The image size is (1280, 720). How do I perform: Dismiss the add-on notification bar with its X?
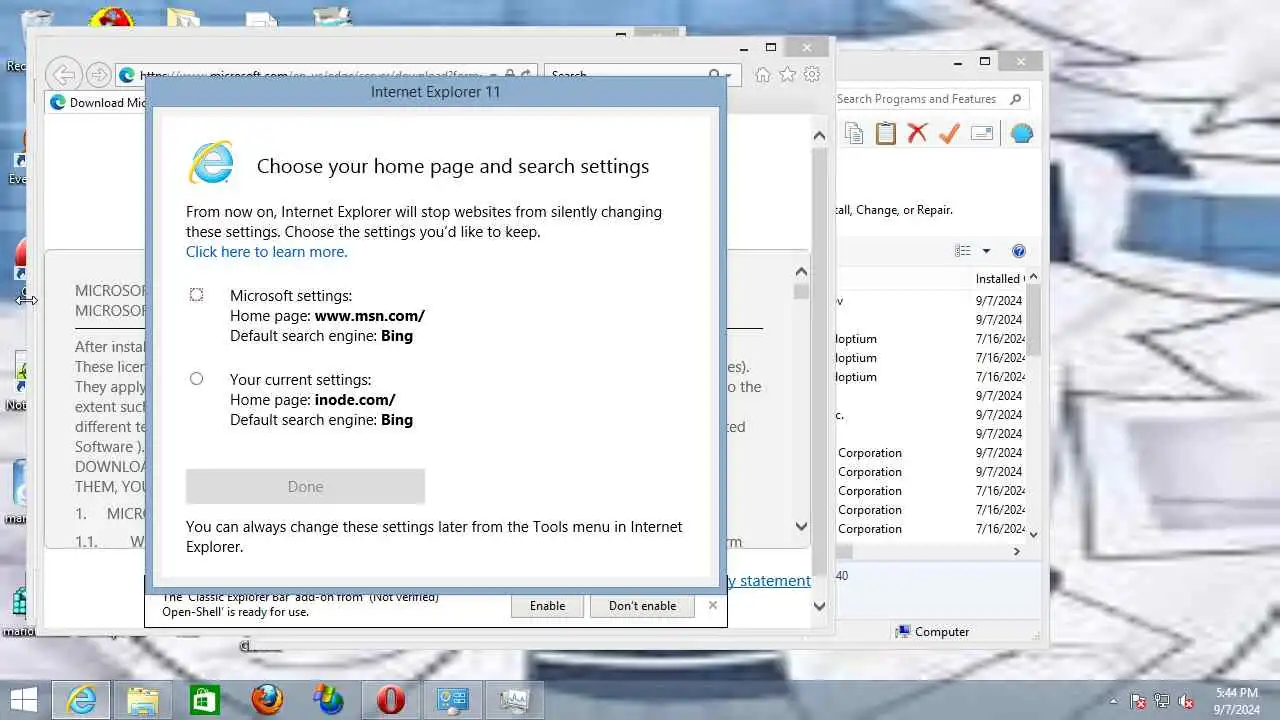pos(713,605)
